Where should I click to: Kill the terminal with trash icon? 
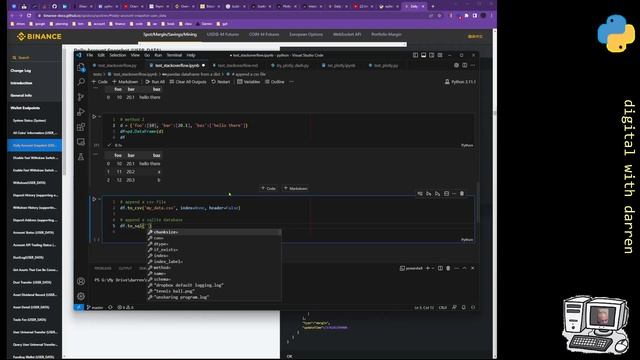click(448, 268)
